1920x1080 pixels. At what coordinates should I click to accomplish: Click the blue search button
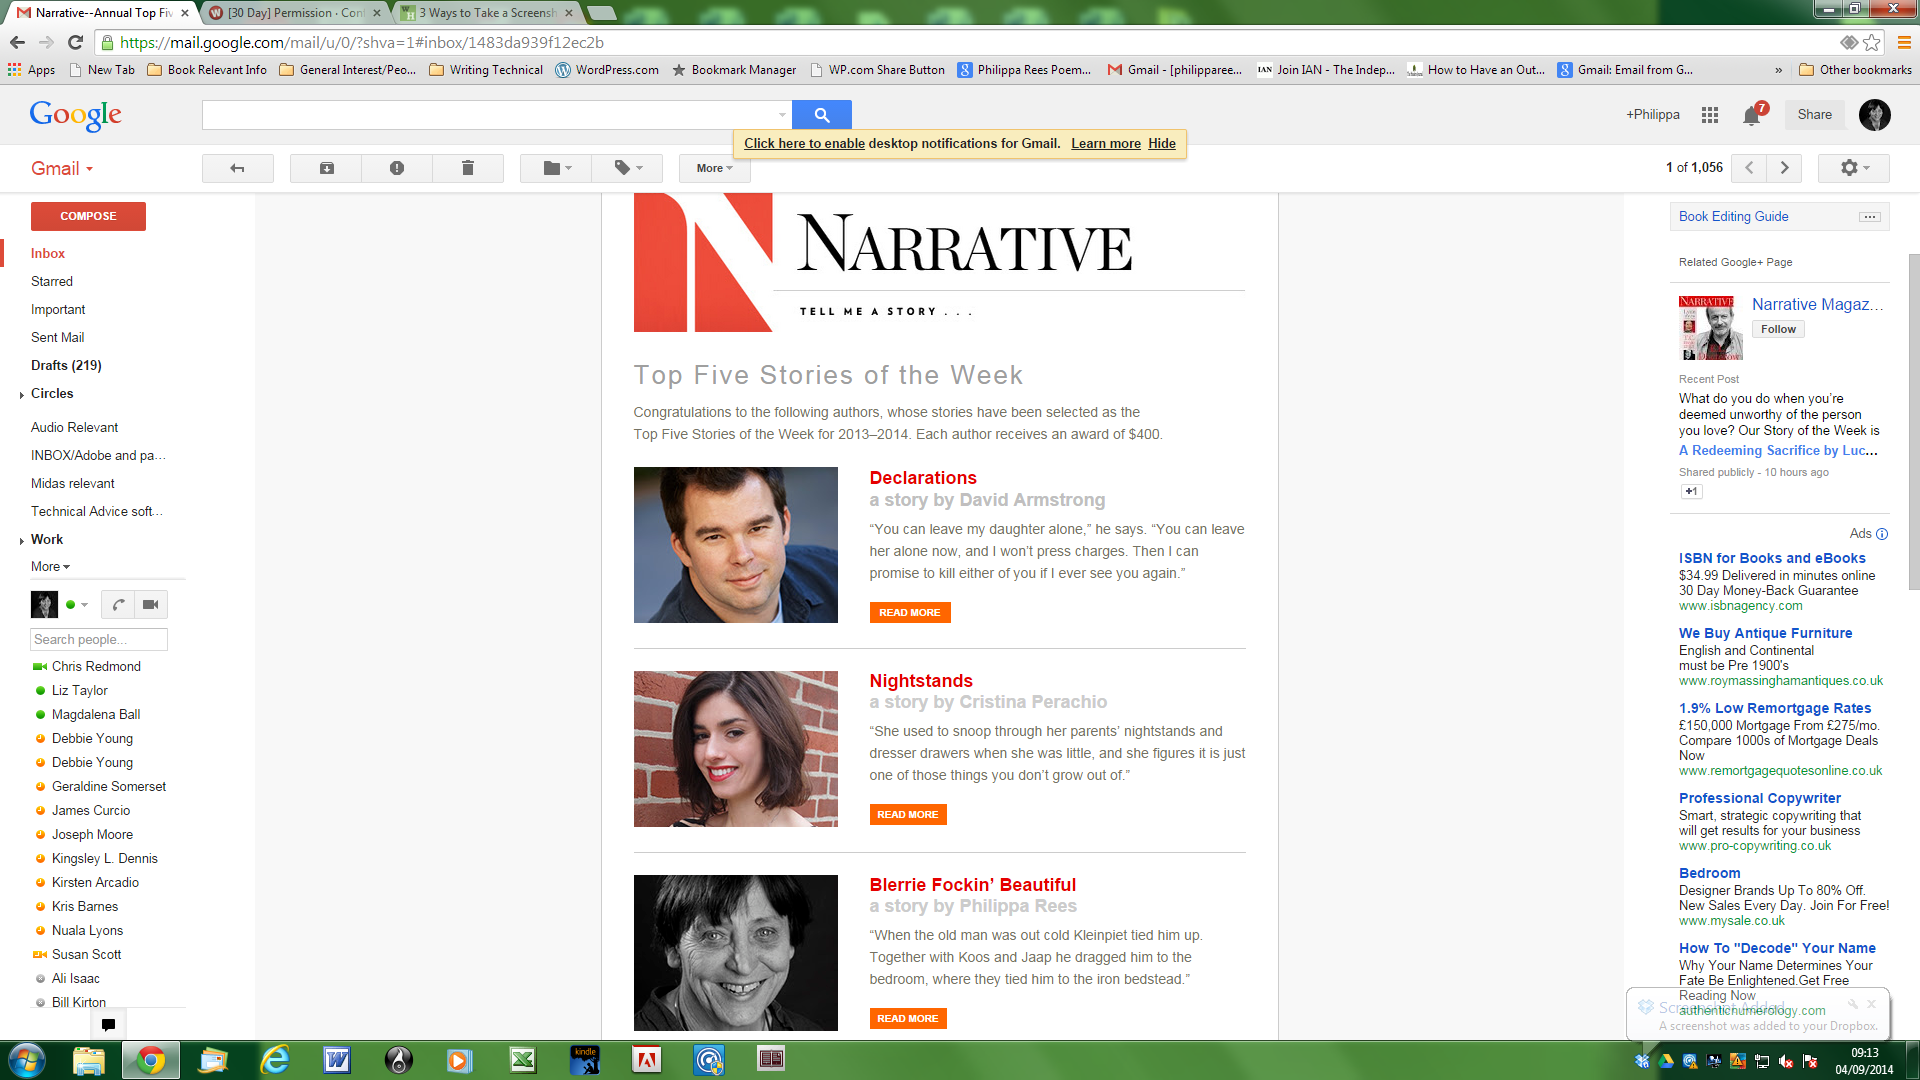point(821,115)
